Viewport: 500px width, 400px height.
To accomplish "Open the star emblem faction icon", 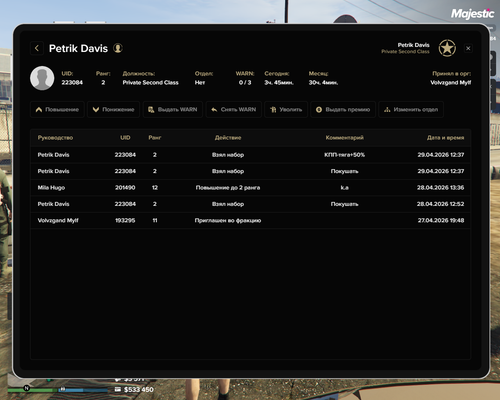I will click(447, 48).
